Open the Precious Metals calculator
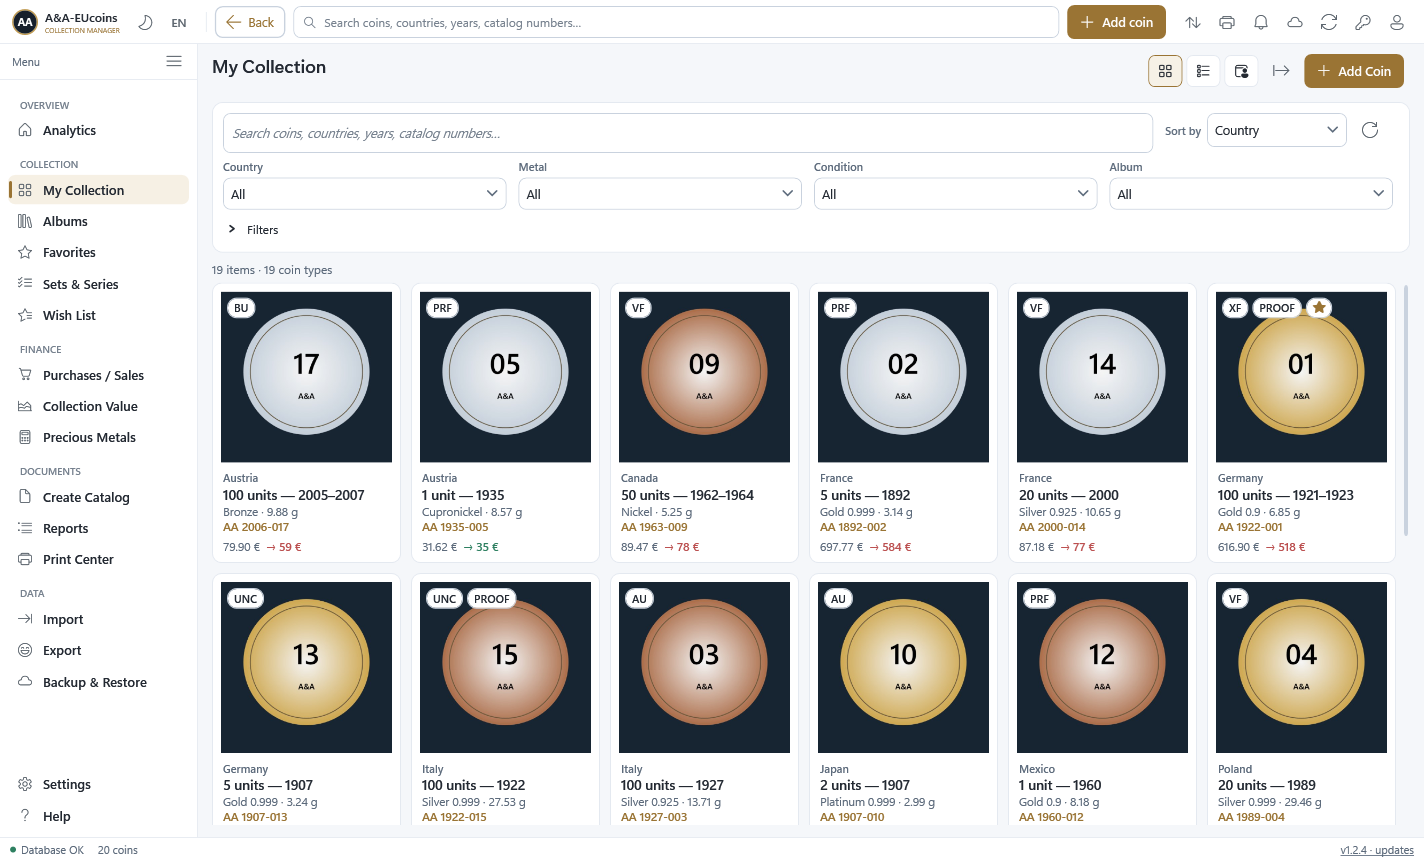 (98, 438)
